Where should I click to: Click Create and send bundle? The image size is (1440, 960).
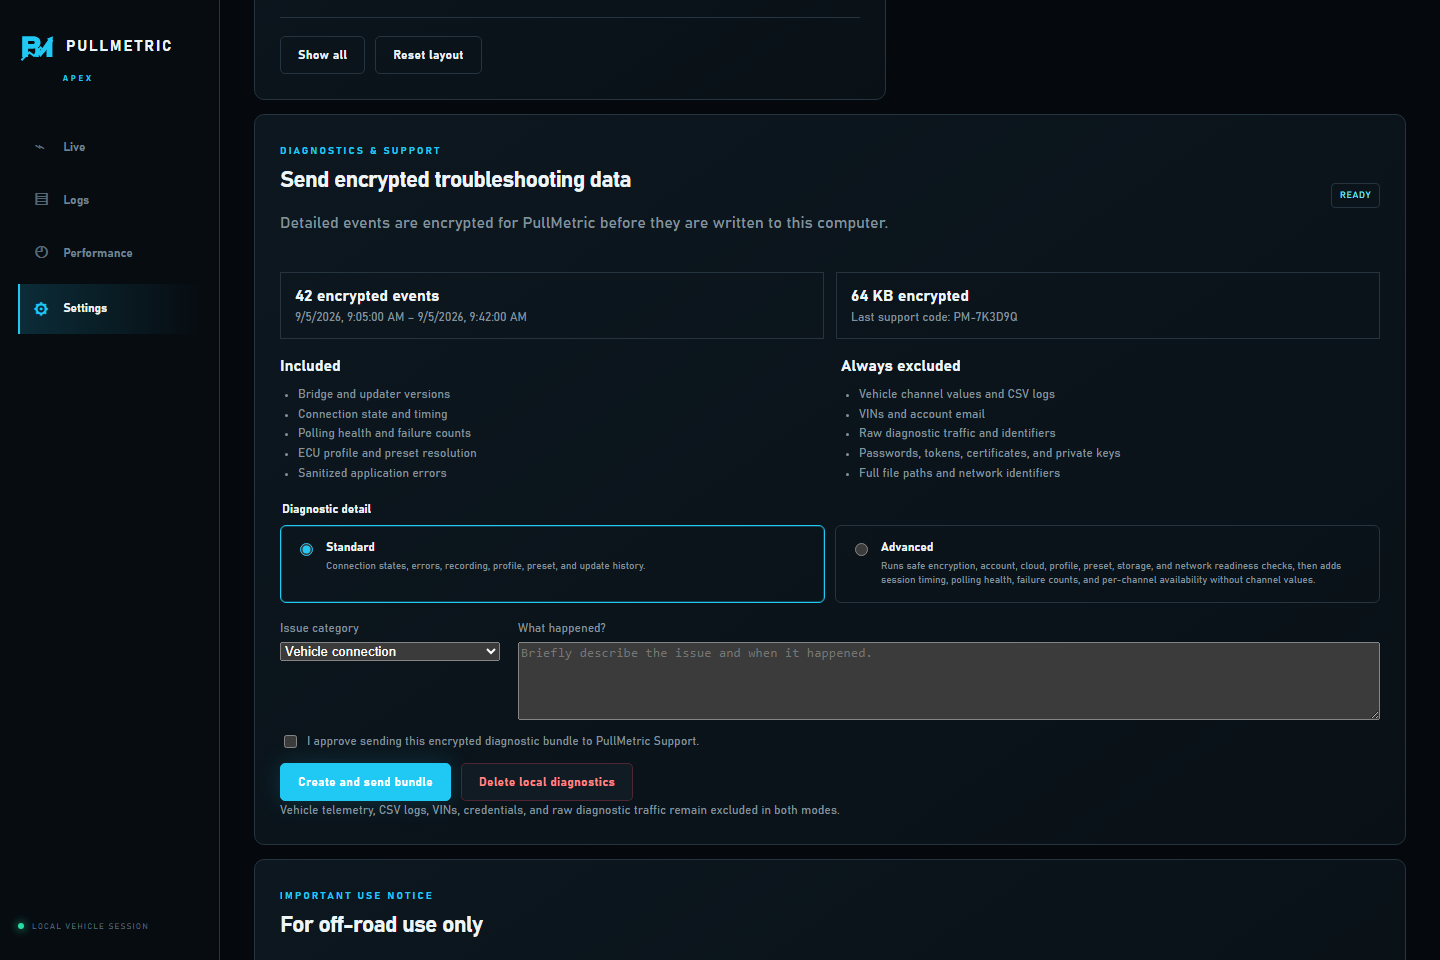point(365,782)
